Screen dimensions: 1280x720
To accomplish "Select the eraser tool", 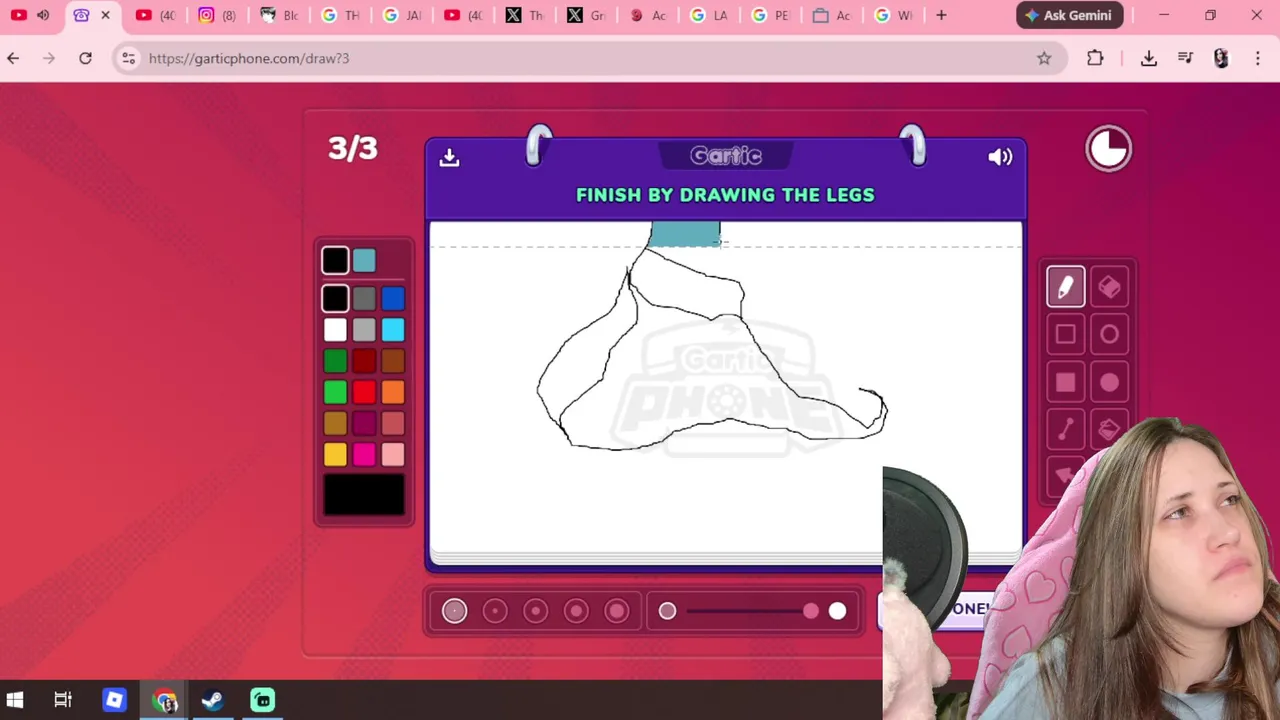I will [x=1109, y=287].
